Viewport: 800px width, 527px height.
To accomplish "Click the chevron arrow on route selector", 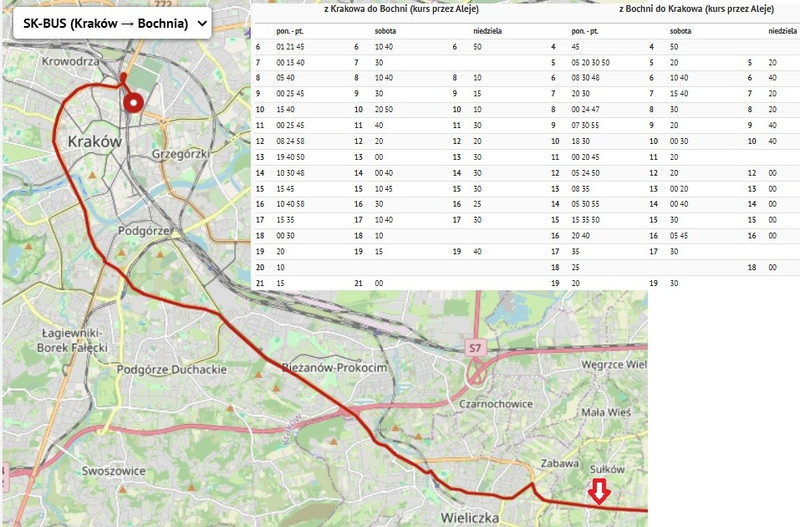I will pyautogui.click(x=199, y=23).
